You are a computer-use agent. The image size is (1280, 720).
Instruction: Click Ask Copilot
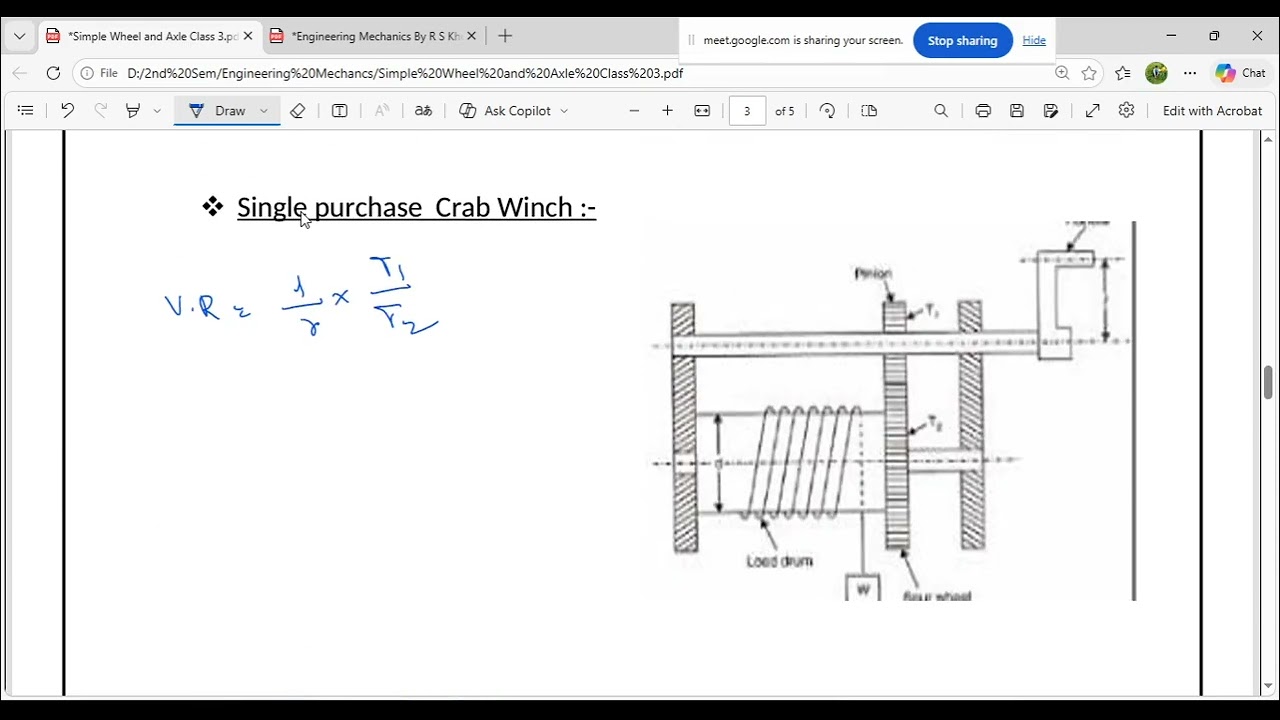point(505,111)
